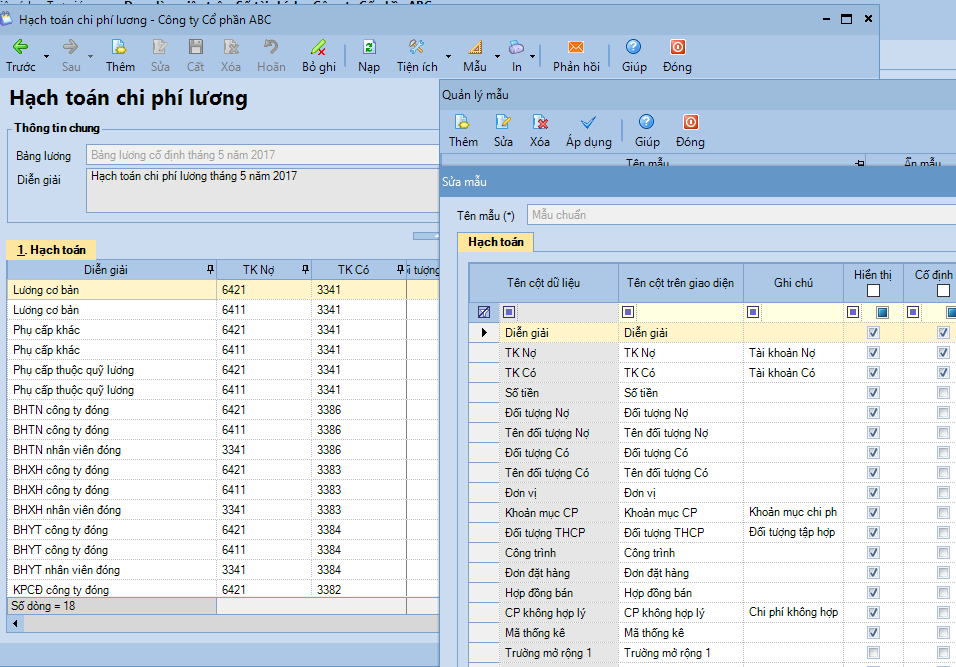Select row BHTN nhân viên đóng

click(x=223, y=450)
